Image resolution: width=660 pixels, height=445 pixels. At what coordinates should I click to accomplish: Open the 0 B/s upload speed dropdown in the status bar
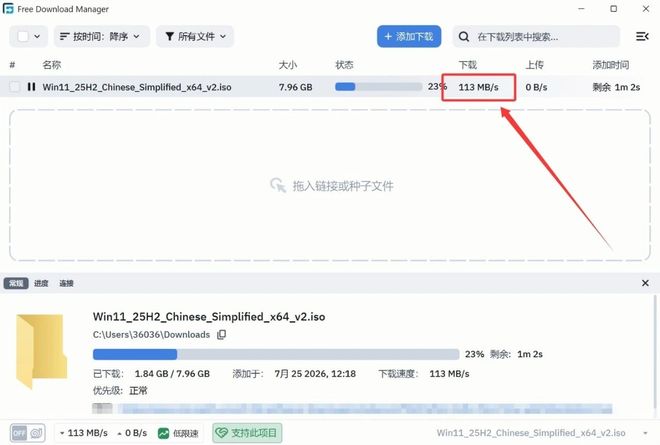click(x=132, y=433)
